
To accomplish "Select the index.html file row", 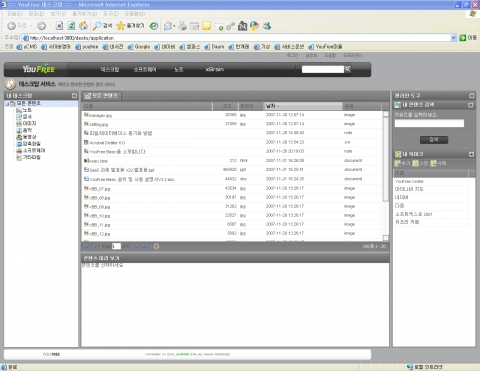I will coord(232,161).
